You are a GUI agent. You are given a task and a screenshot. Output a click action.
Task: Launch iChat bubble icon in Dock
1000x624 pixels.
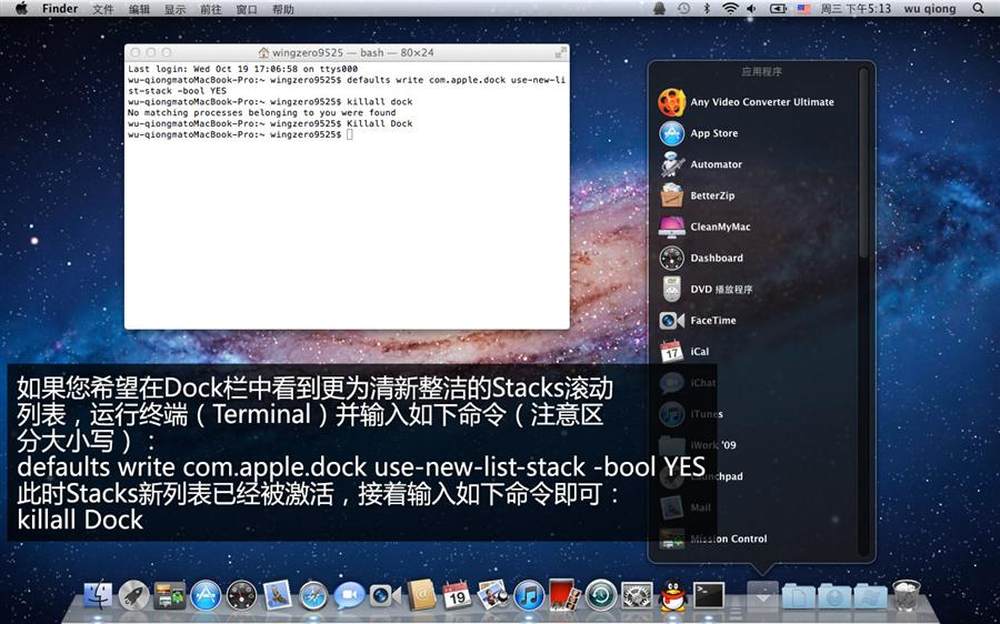[349, 596]
